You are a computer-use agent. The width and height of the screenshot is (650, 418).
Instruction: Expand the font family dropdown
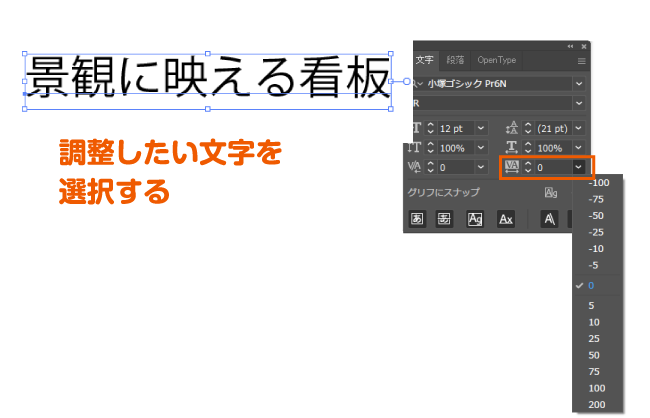pyautogui.click(x=580, y=84)
